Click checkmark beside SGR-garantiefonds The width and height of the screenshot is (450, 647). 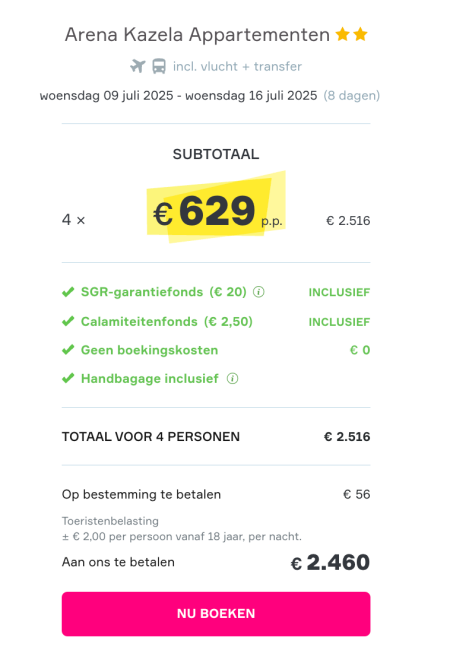(68, 292)
